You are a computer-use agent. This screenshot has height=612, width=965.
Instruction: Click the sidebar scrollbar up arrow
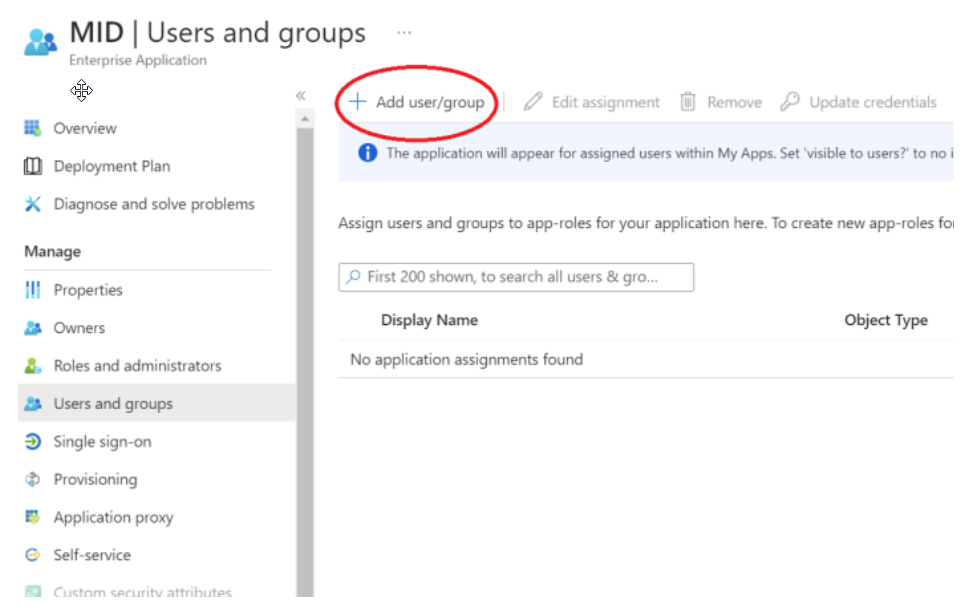click(305, 119)
